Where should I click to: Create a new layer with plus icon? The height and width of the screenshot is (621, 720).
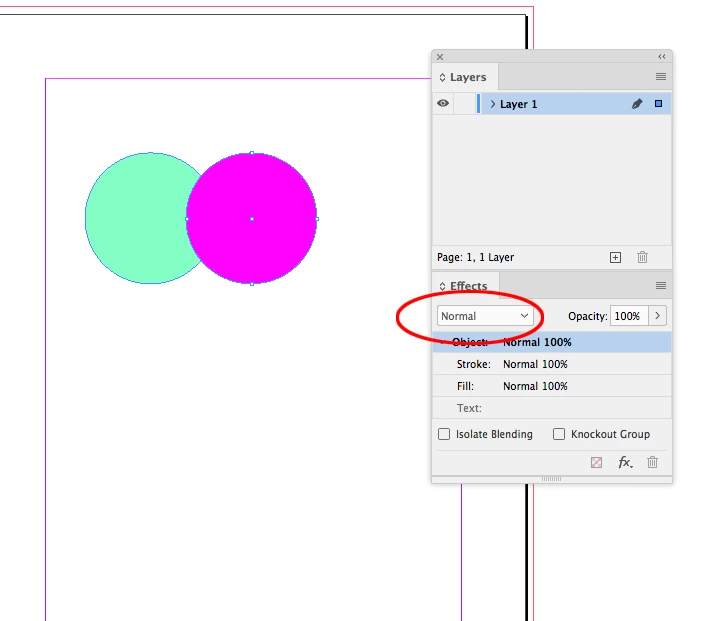(x=615, y=257)
